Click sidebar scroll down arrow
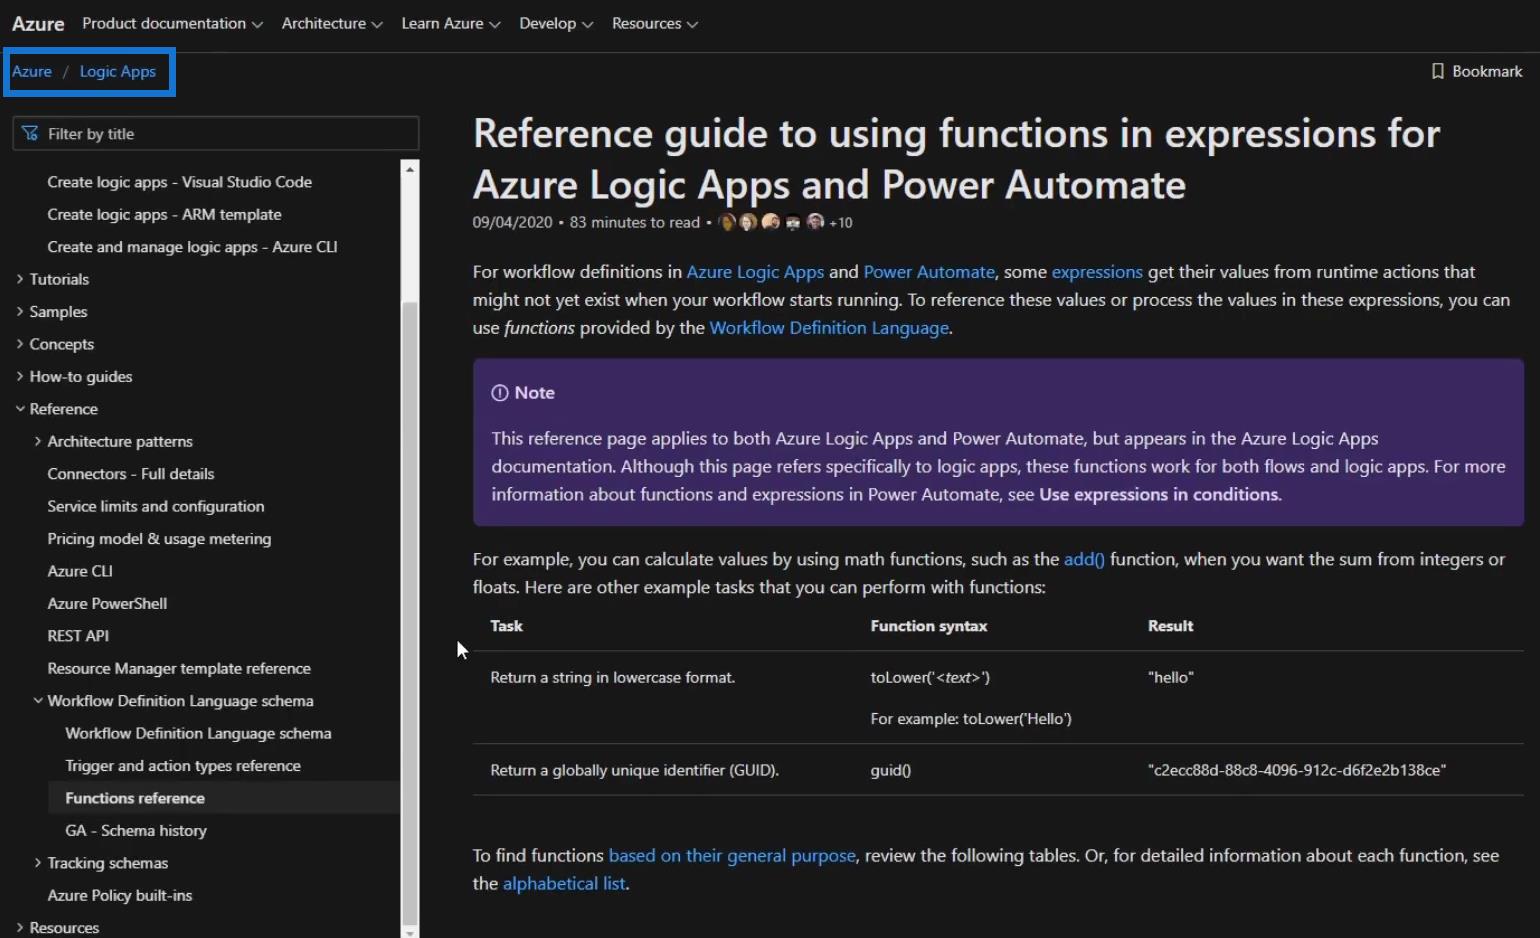 (x=410, y=932)
